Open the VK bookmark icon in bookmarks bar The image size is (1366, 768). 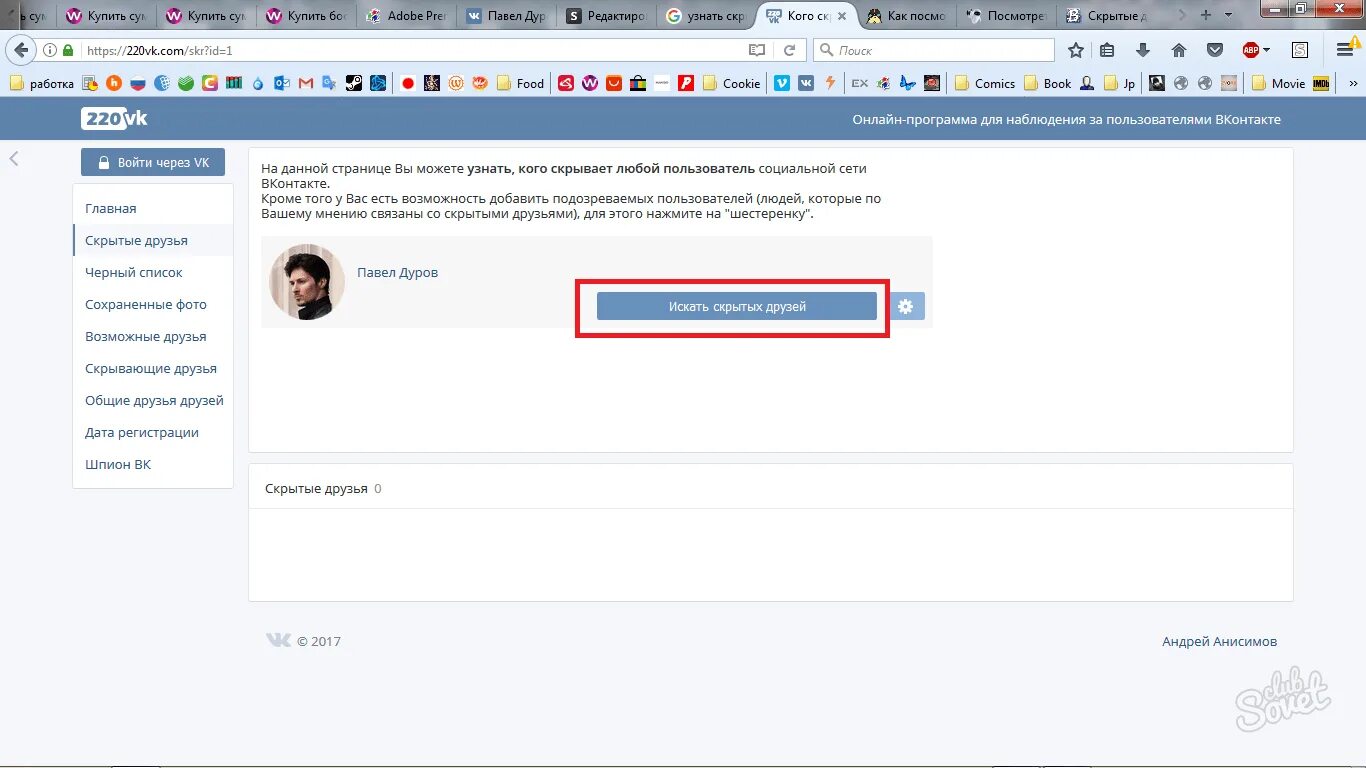(x=806, y=84)
